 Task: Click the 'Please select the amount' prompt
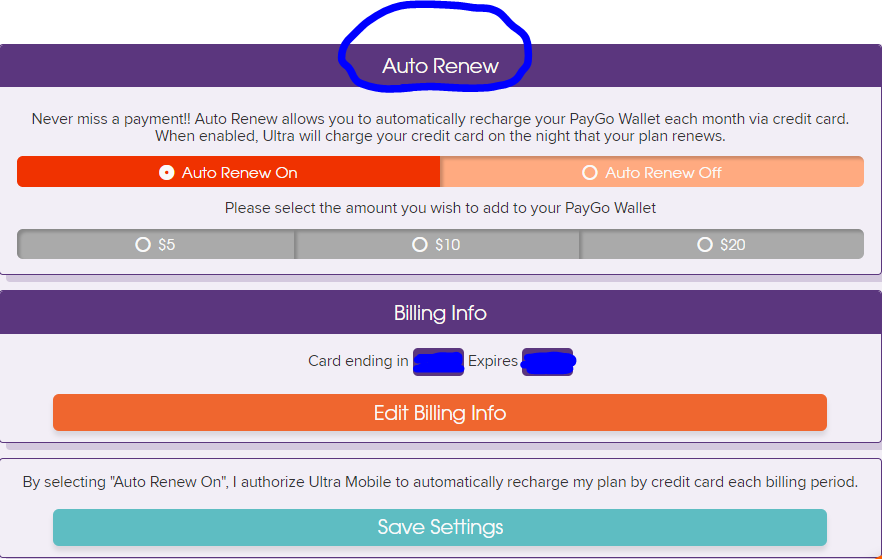440,208
